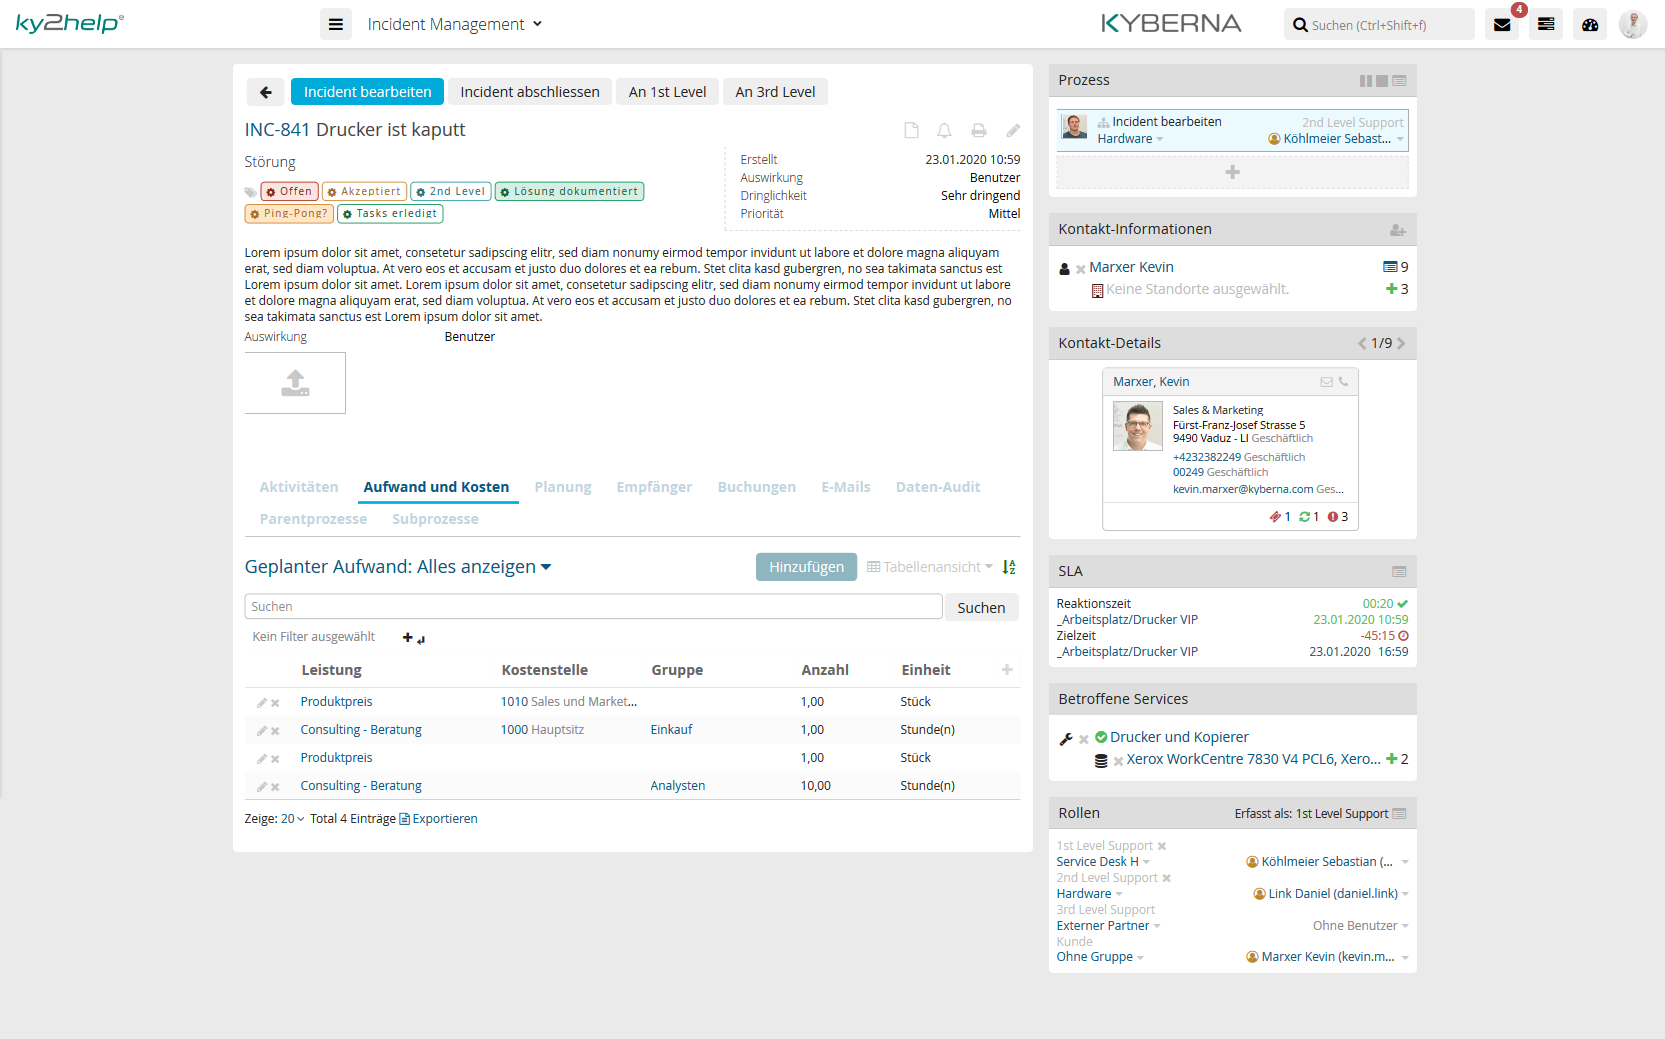Print the incident using the printer icon
The image size is (1665, 1039).
point(979,130)
